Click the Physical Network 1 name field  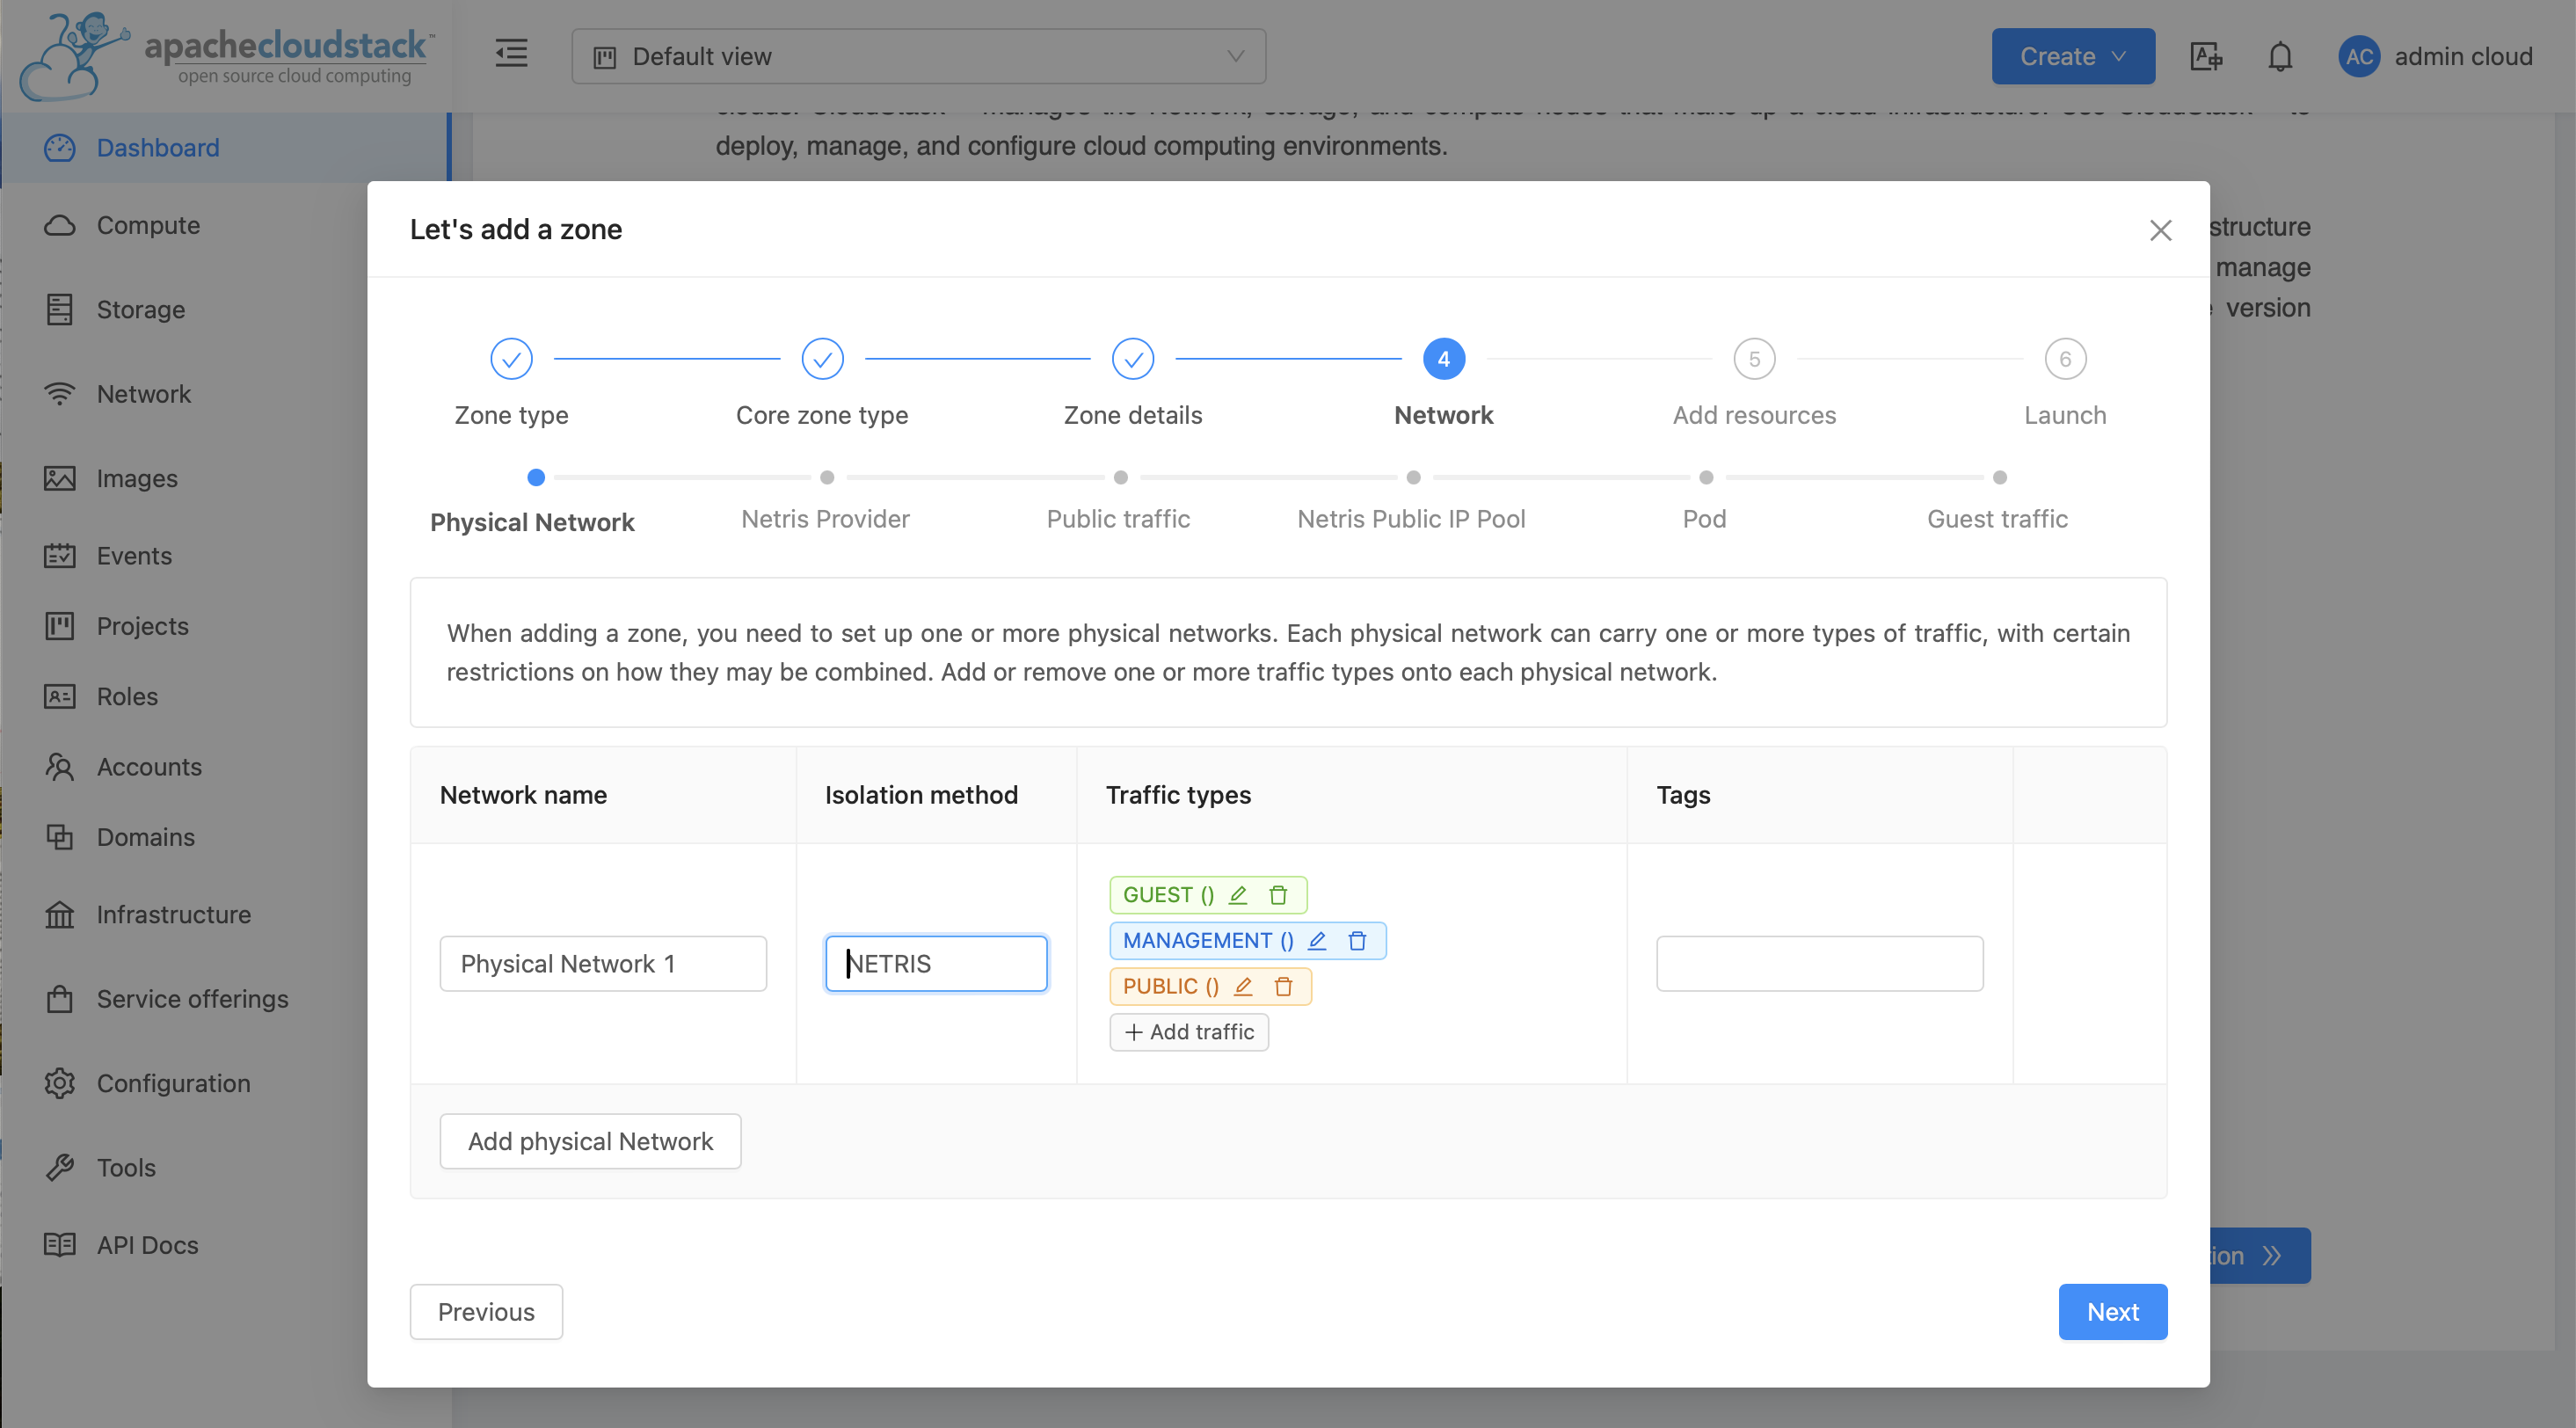pyautogui.click(x=603, y=963)
